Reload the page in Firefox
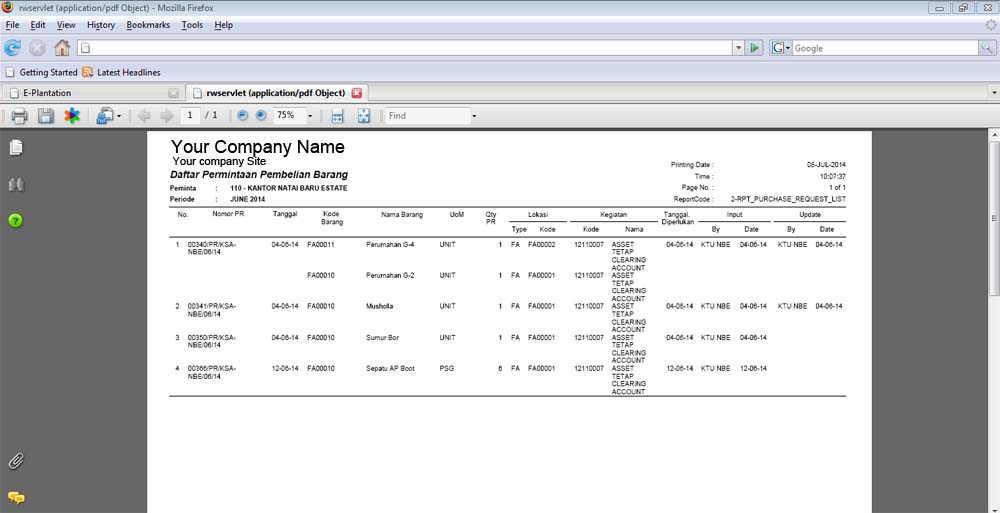Viewport: 1000px width, 513px height. tap(13, 48)
